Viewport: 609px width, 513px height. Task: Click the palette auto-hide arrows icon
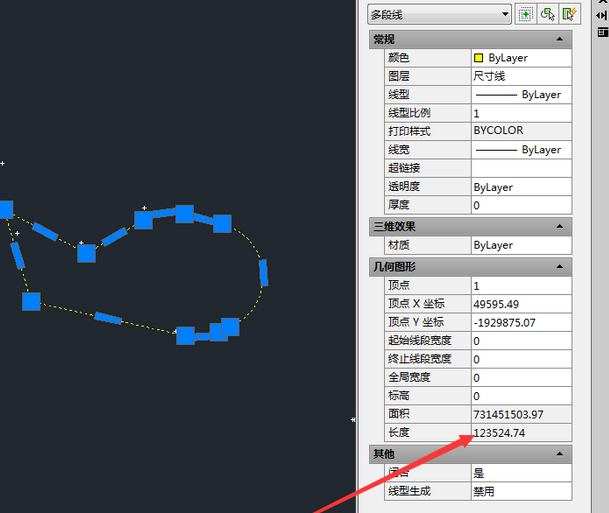602,16
